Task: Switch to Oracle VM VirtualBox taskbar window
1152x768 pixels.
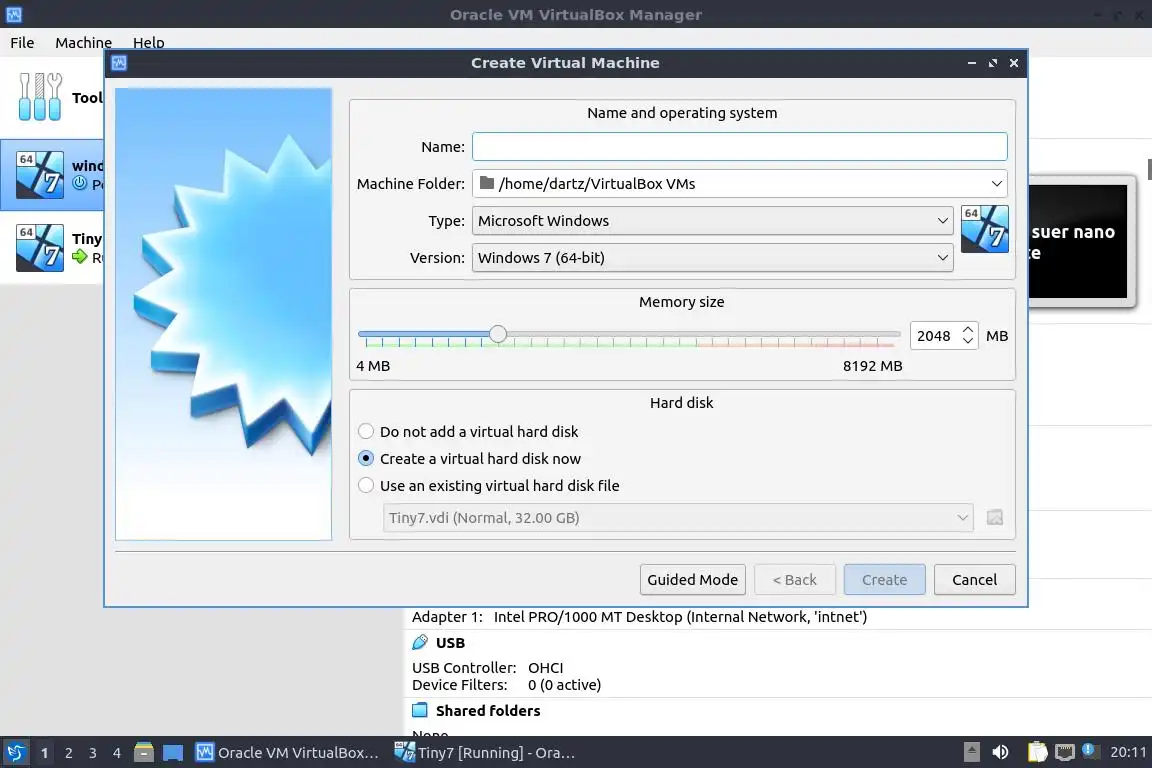Action: pos(287,753)
